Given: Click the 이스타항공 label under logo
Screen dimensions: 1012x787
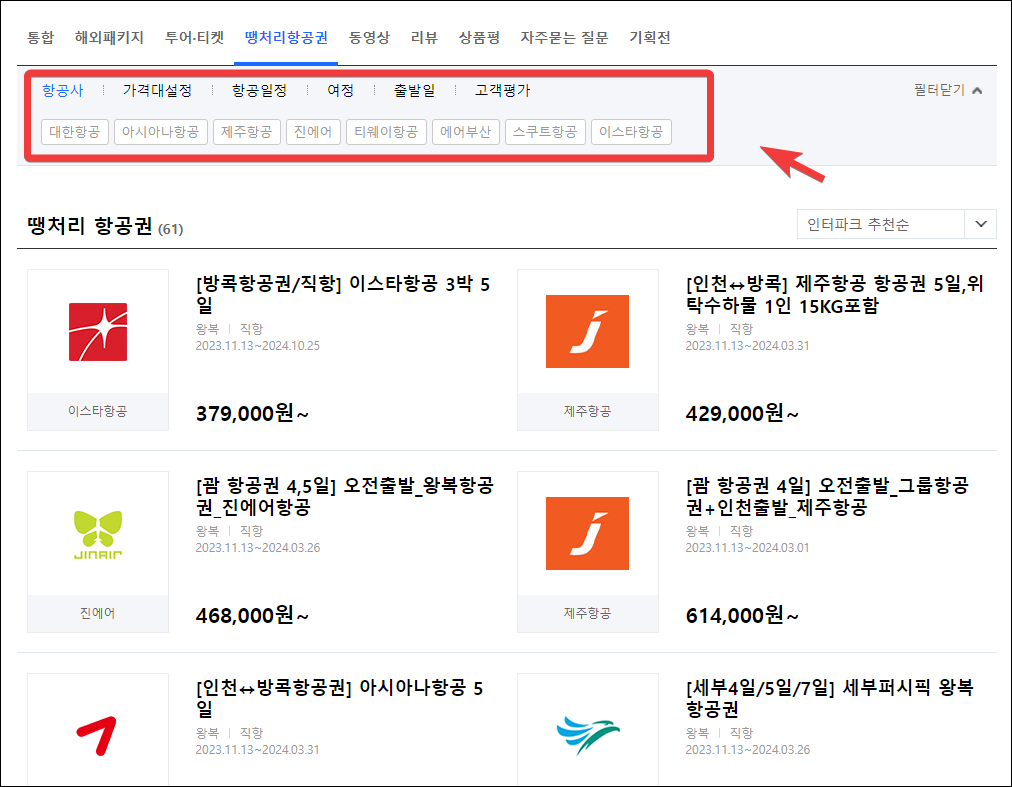Looking at the screenshot, I should [x=97, y=411].
